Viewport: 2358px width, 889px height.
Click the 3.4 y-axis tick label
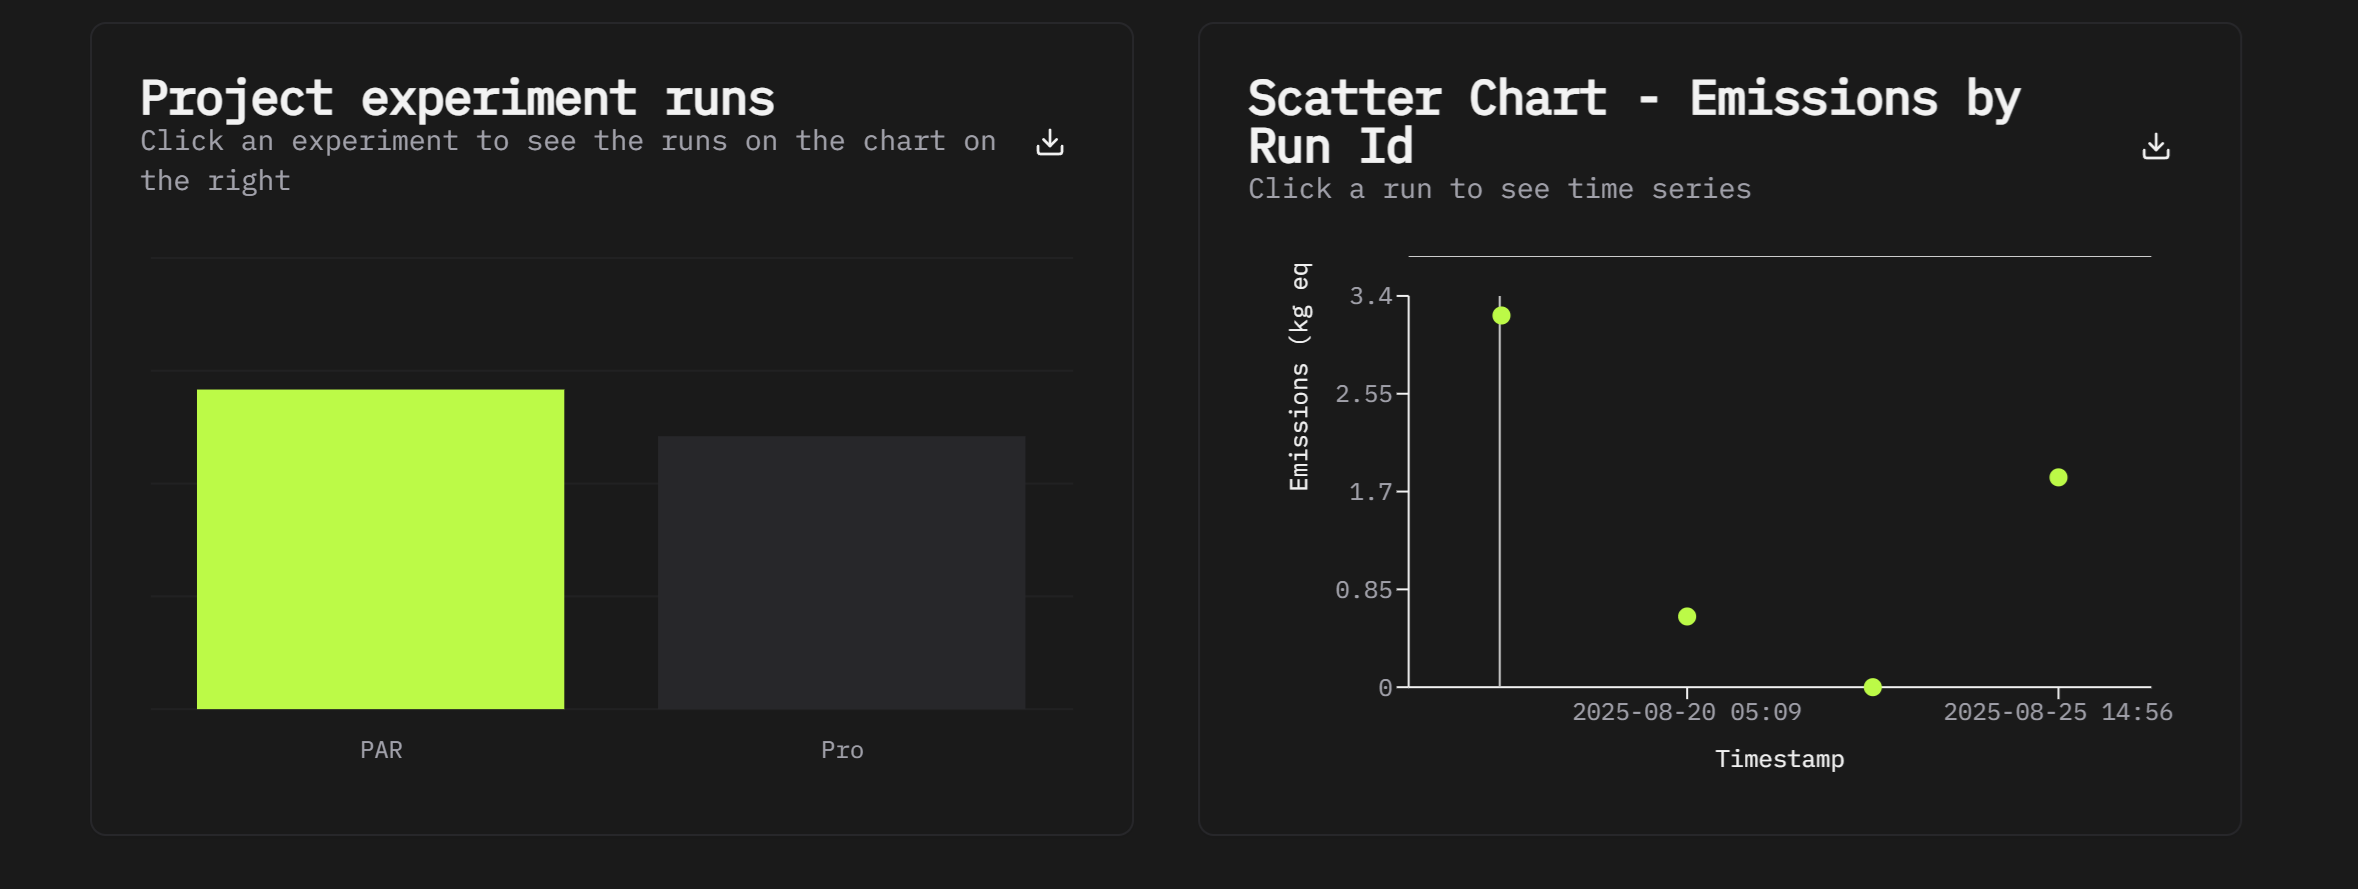[1370, 296]
